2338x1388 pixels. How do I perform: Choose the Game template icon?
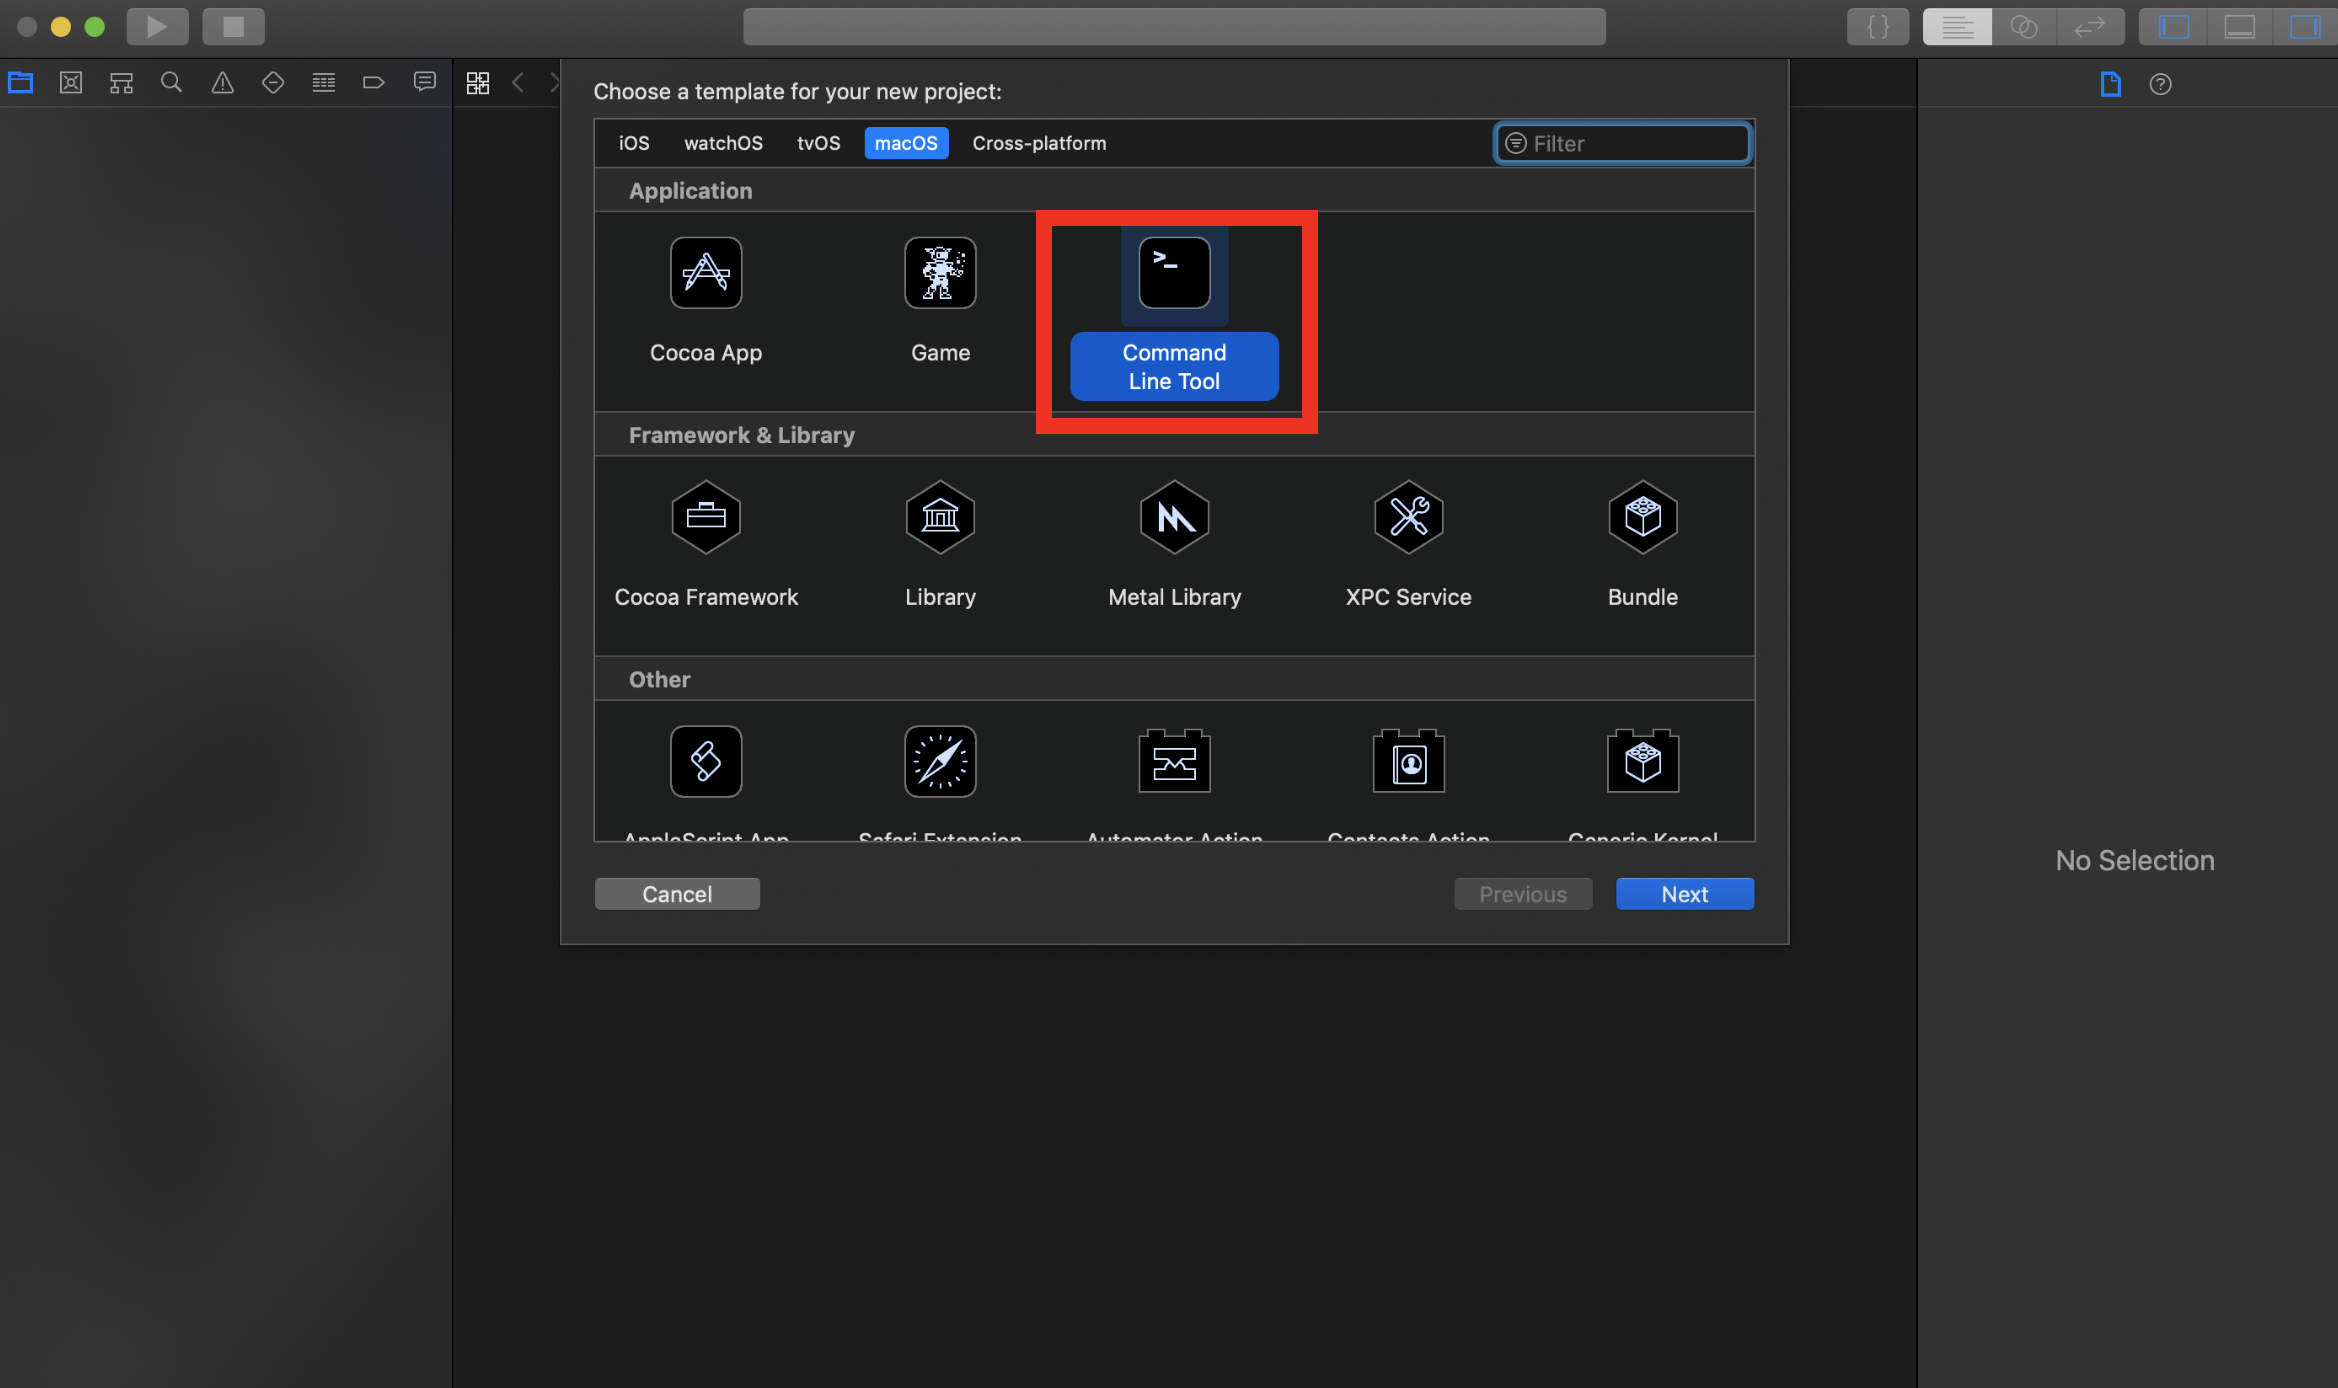940,273
